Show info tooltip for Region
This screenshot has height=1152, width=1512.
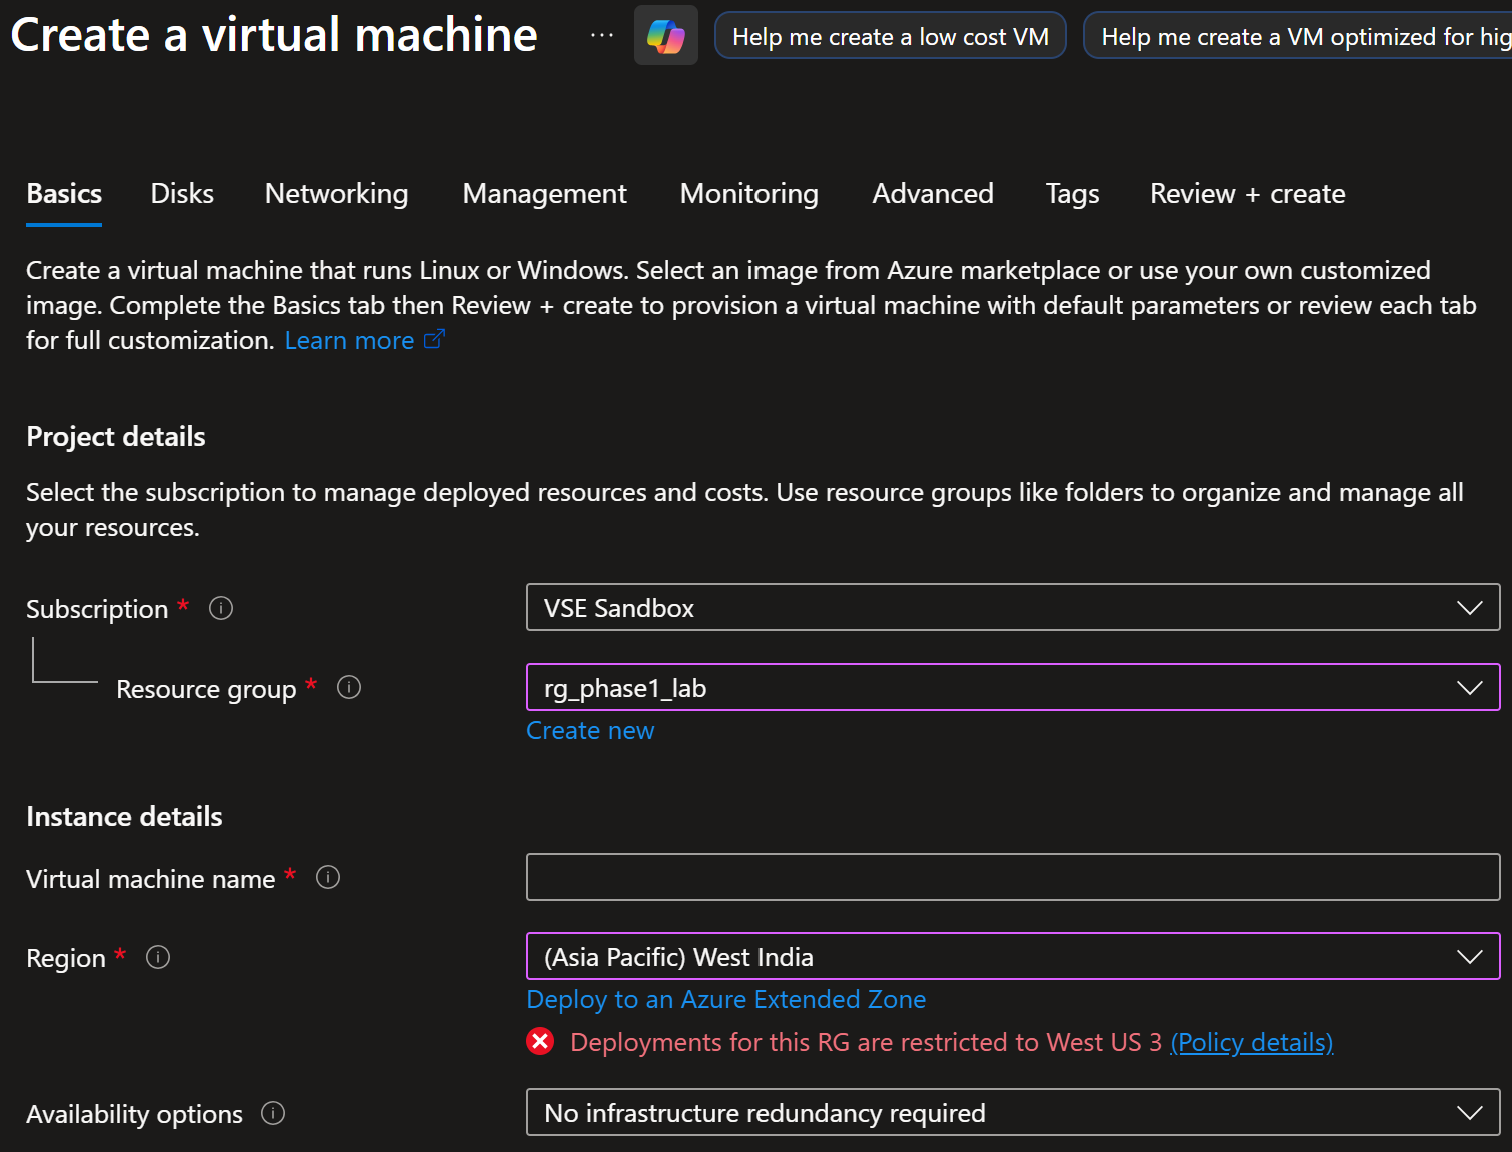[158, 957]
